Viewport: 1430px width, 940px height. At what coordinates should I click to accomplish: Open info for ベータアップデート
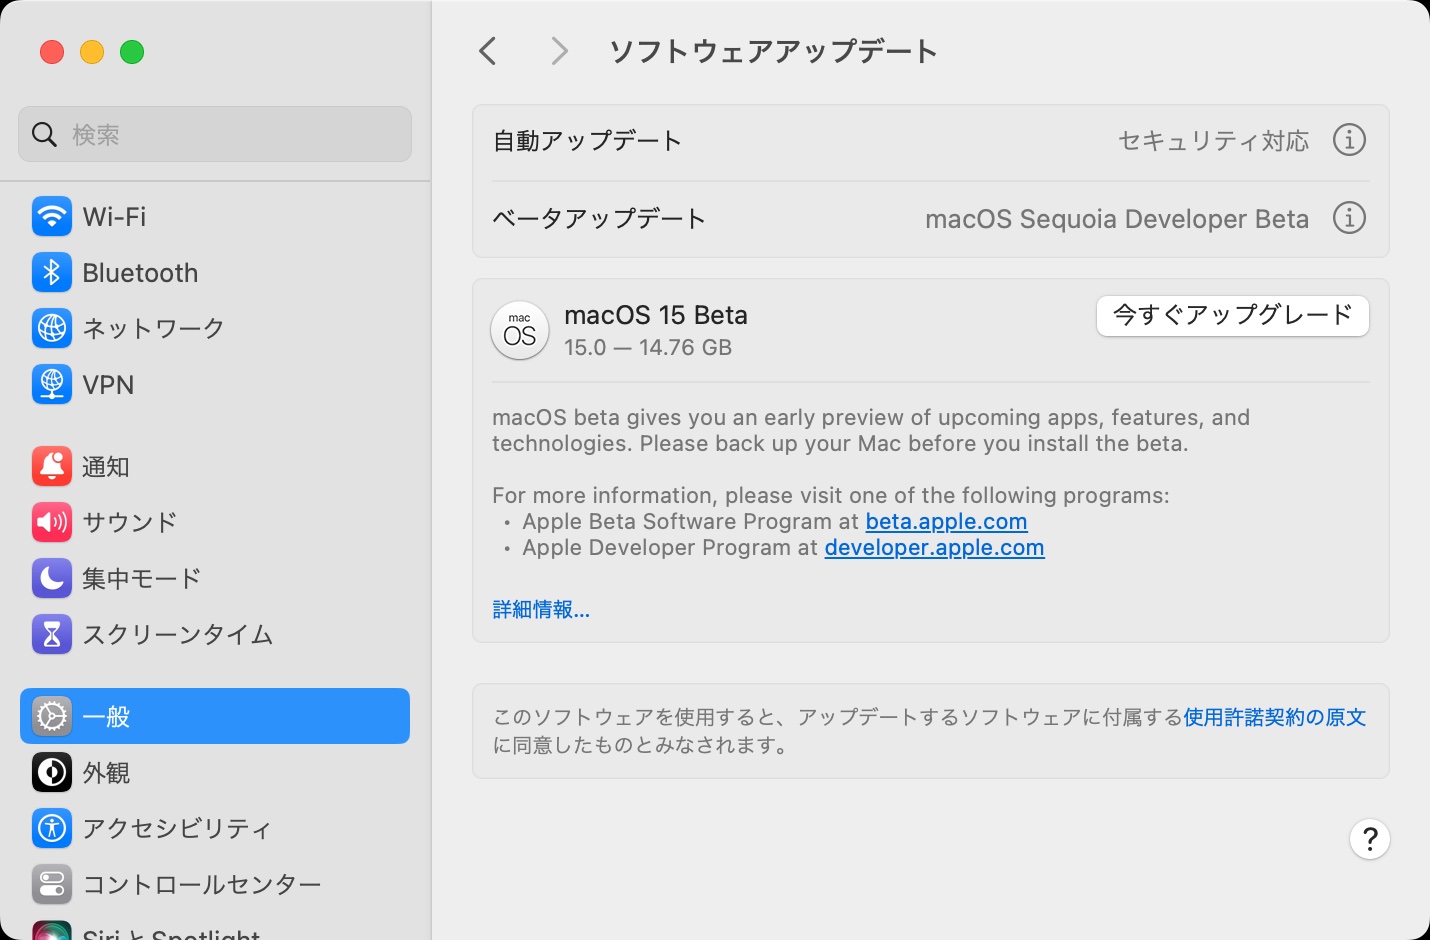pos(1349,218)
